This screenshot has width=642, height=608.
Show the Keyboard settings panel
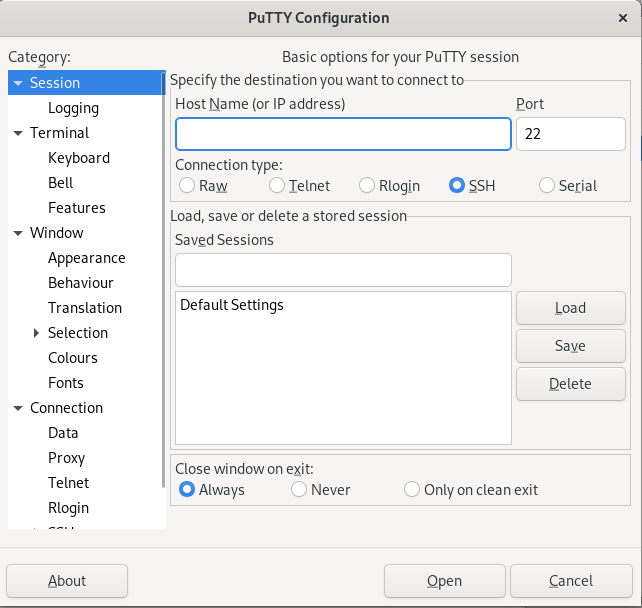79,158
